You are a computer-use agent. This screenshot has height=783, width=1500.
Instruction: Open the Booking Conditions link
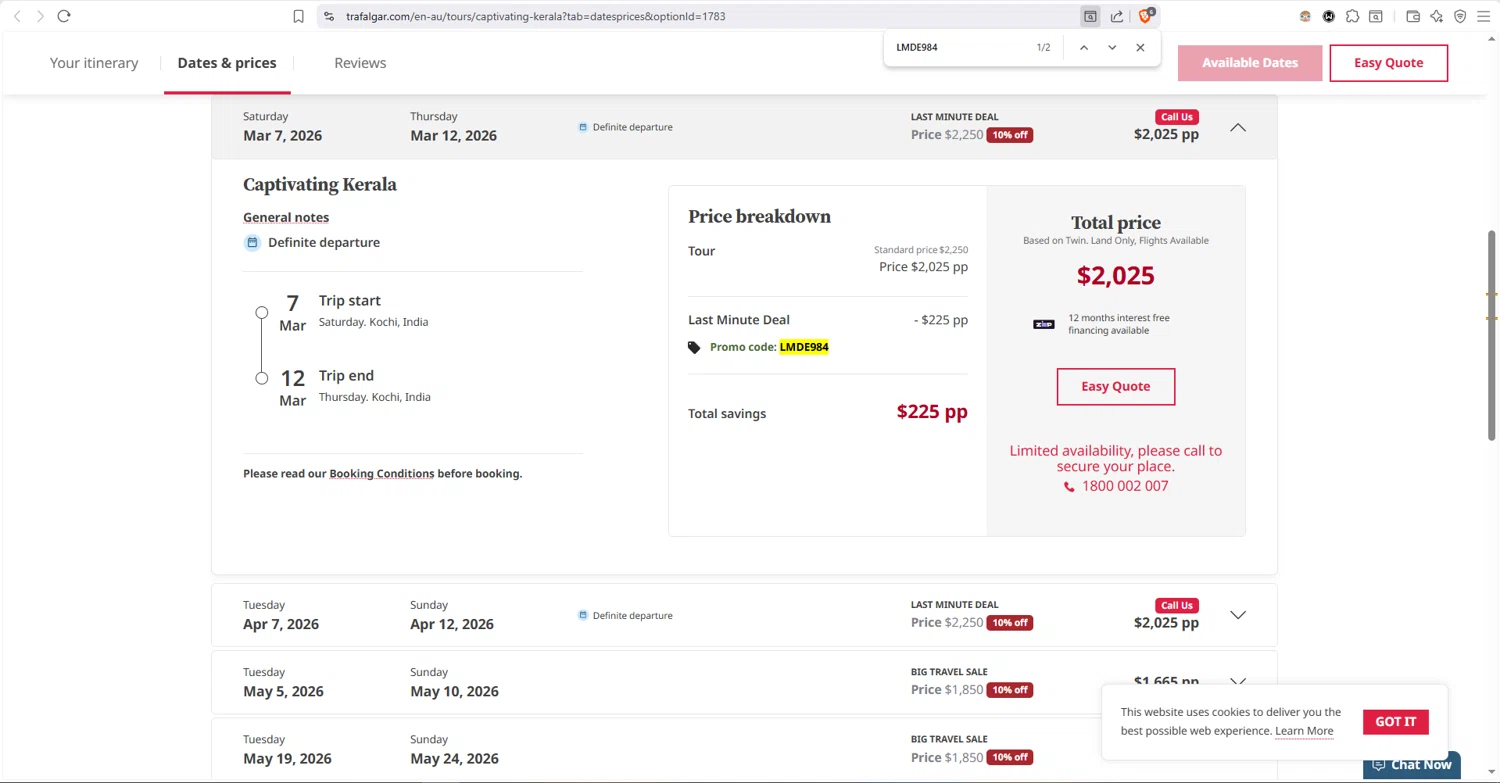click(x=382, y=473)
